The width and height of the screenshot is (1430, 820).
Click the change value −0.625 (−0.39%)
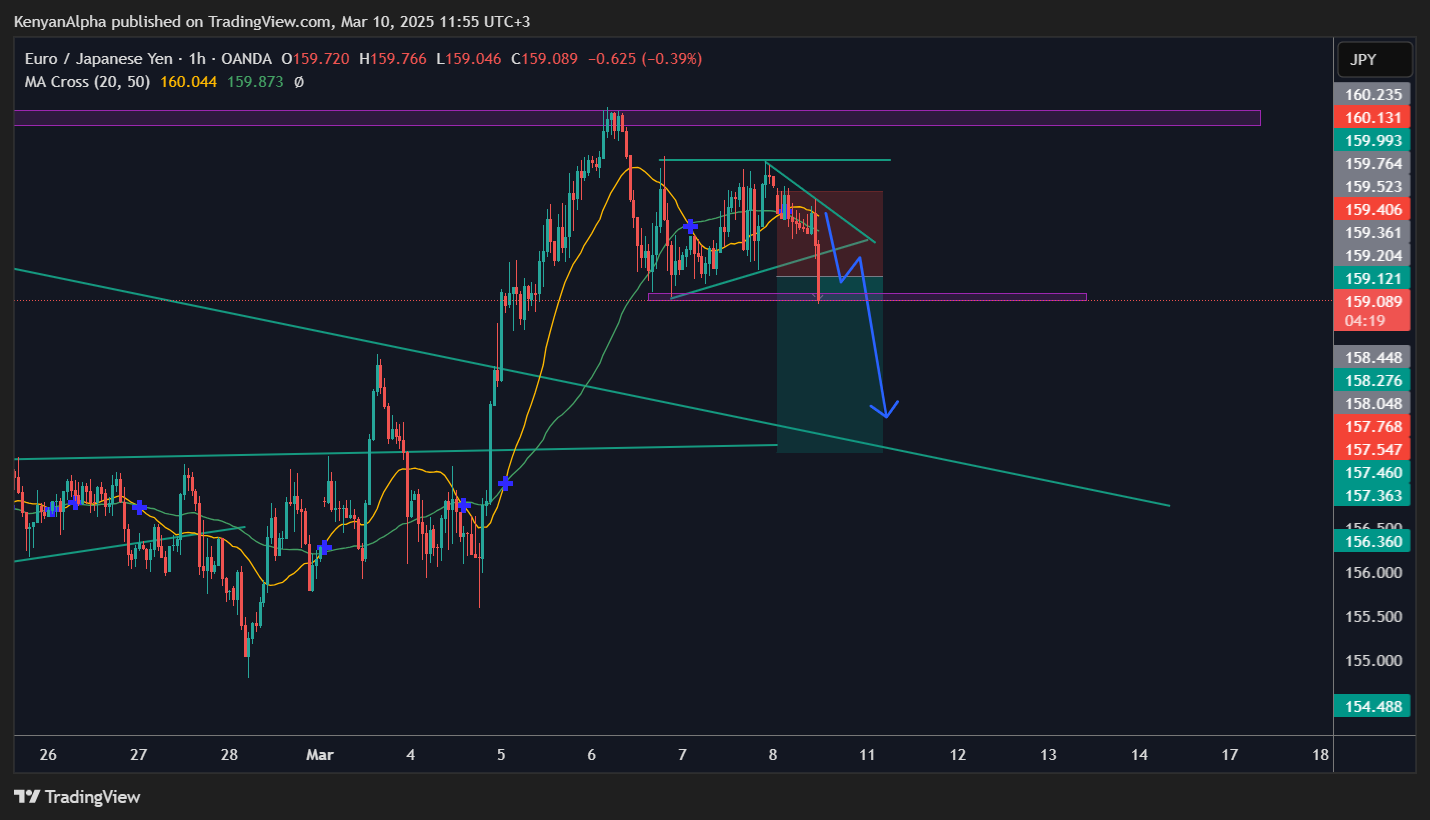tap(644, 59)
